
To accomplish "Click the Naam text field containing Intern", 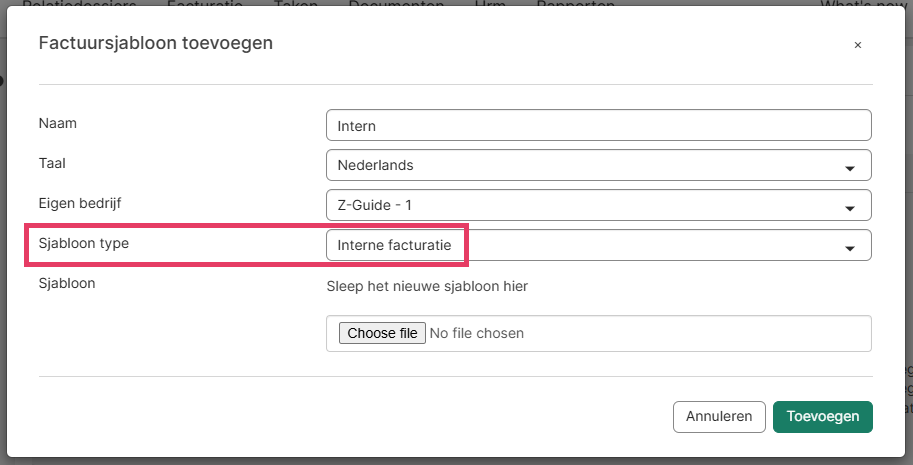I will tap(598, 125).
